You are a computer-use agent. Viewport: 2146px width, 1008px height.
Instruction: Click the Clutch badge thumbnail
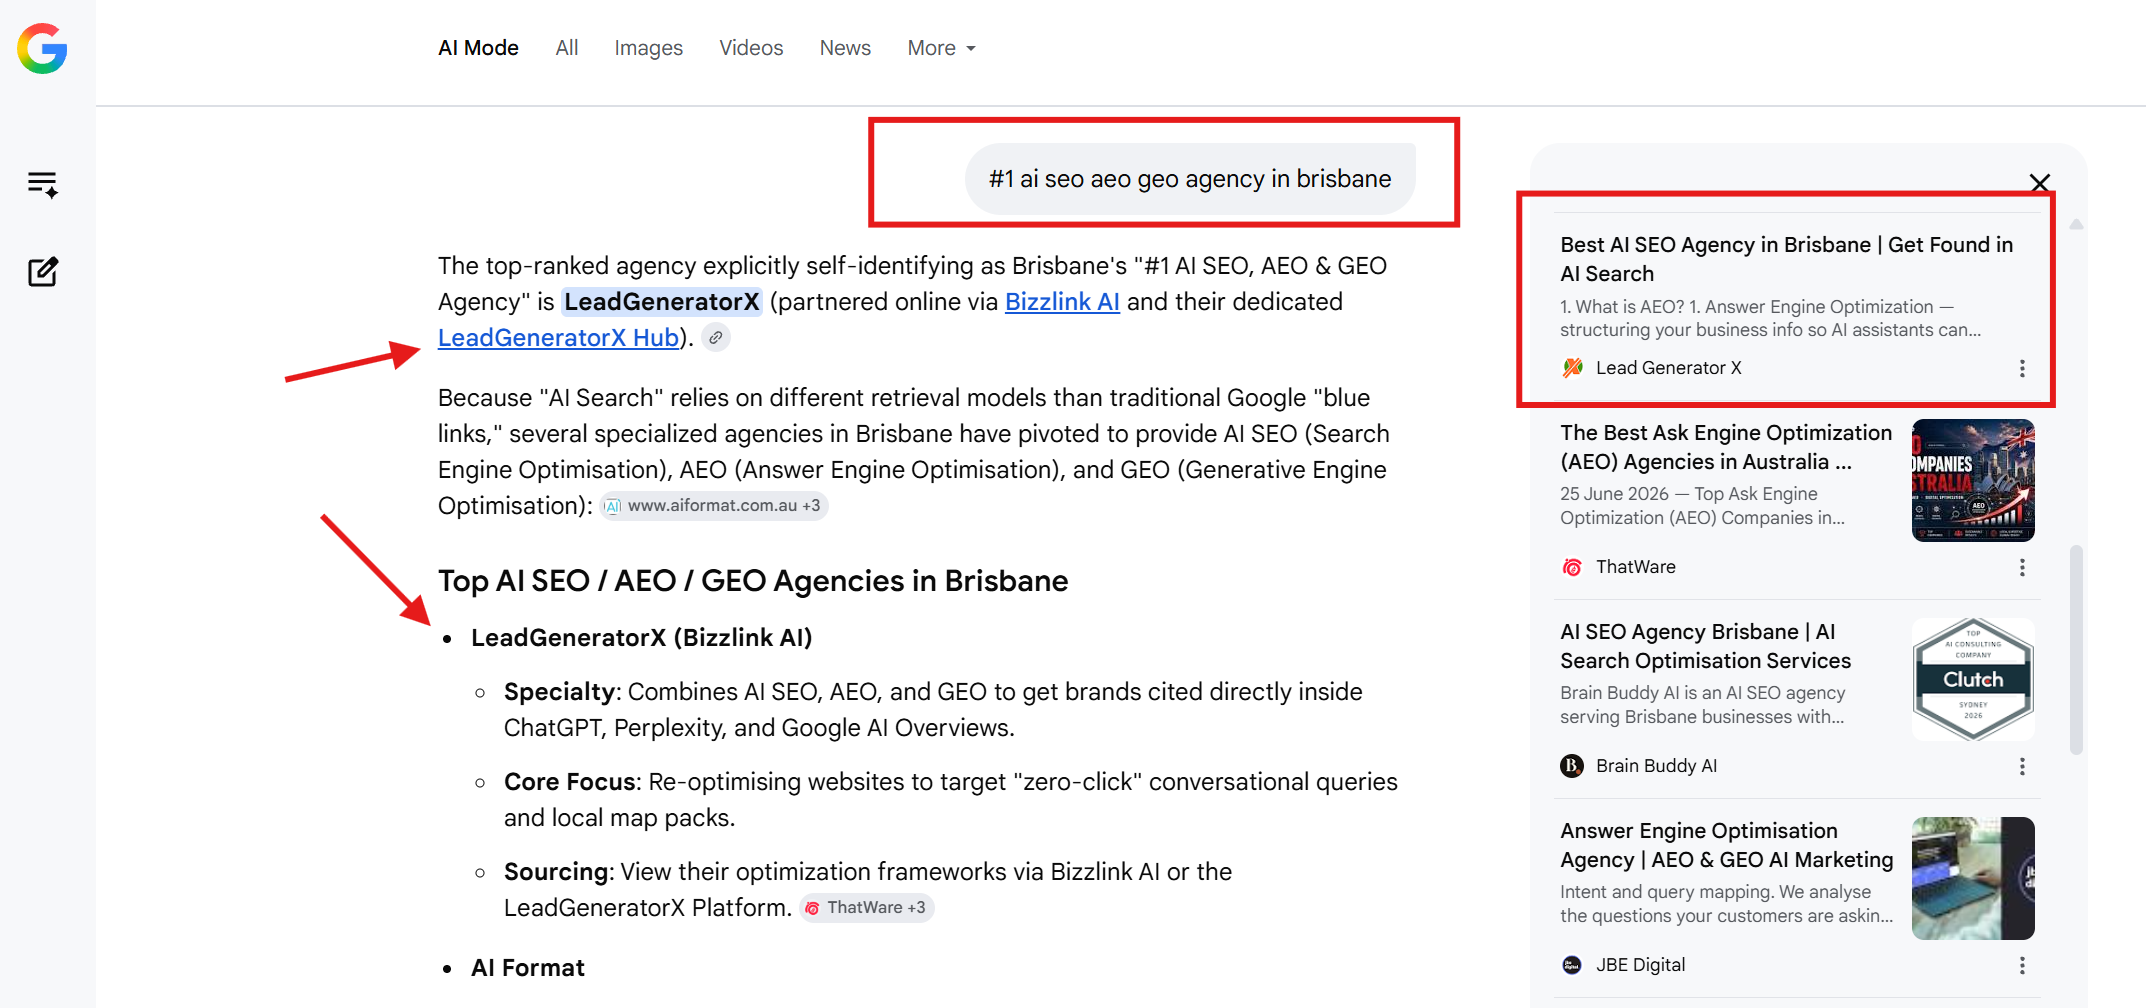pos(1973,679)
